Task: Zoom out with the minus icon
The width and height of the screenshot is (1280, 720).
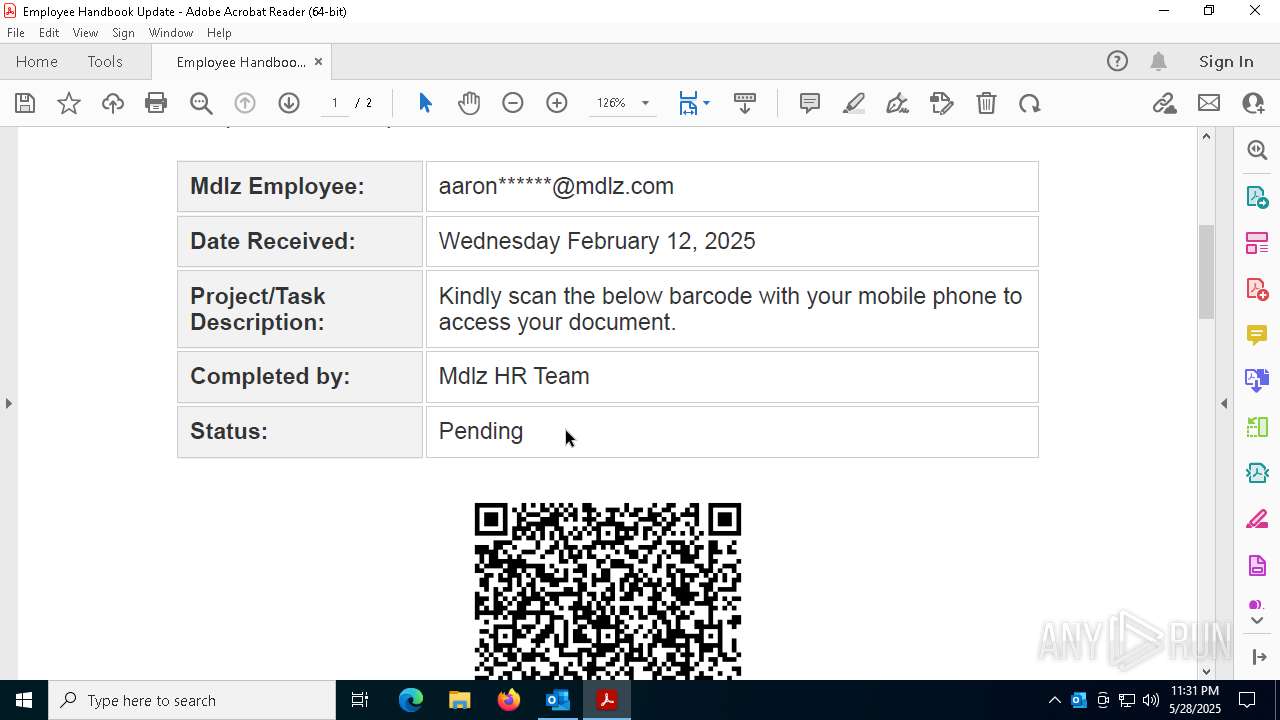Action: (x=513, y=103)
